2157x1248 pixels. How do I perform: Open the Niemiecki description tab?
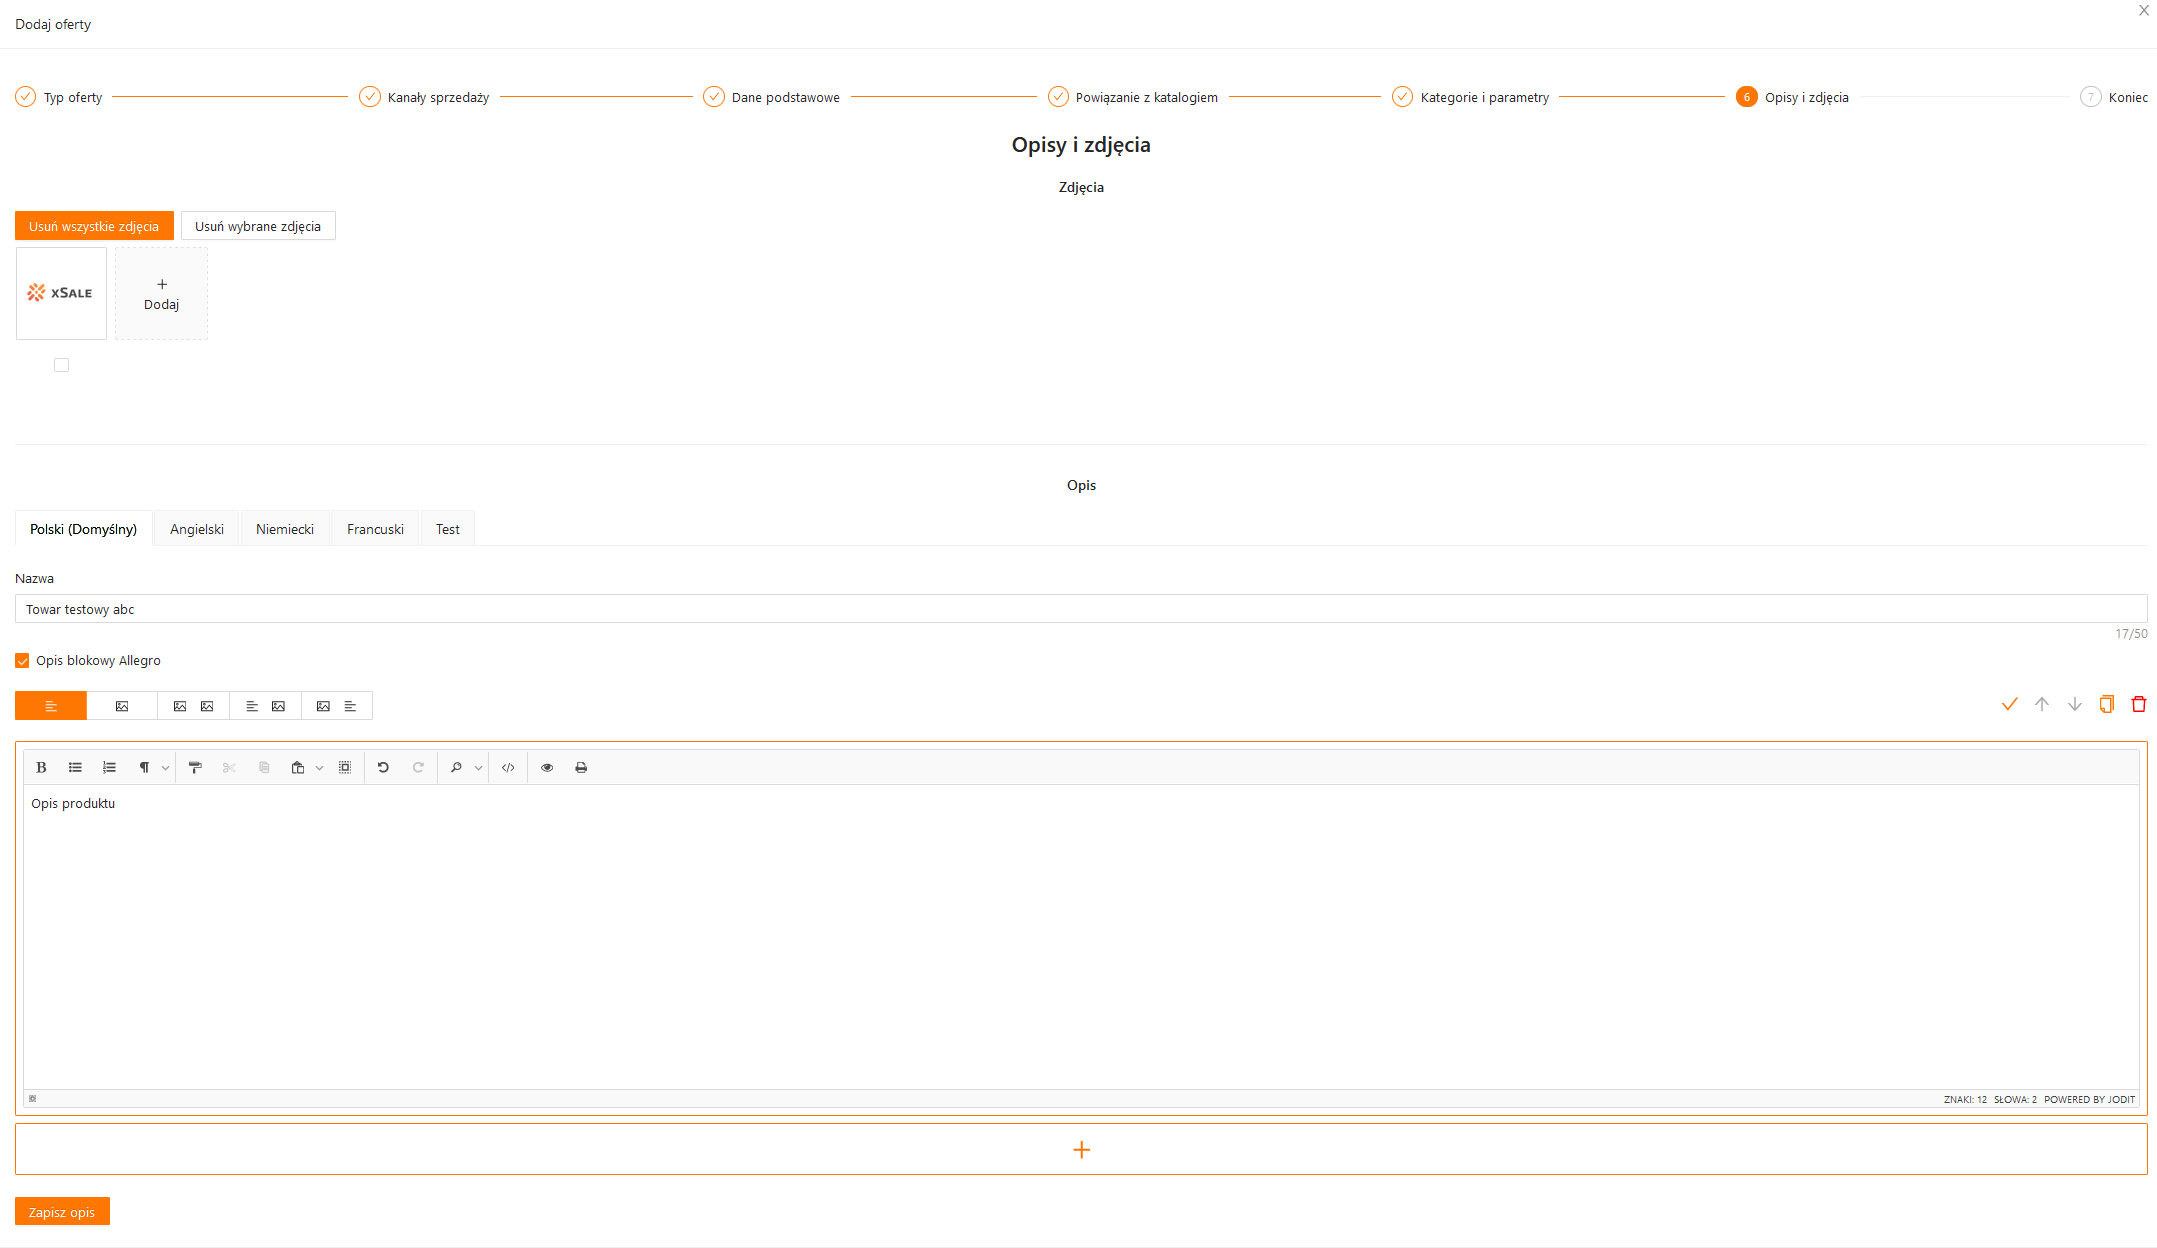click(x=284, y=529)
